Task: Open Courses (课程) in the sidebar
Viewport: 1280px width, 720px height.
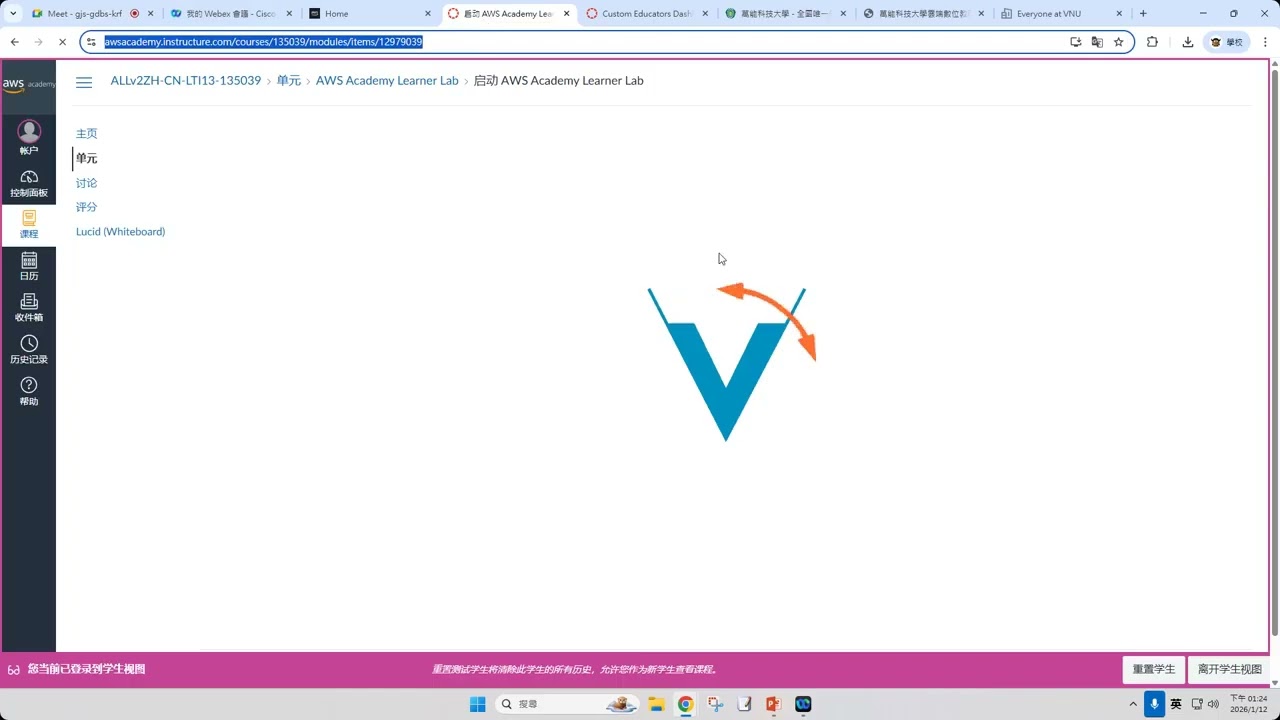Action: (x=29, y=224)
